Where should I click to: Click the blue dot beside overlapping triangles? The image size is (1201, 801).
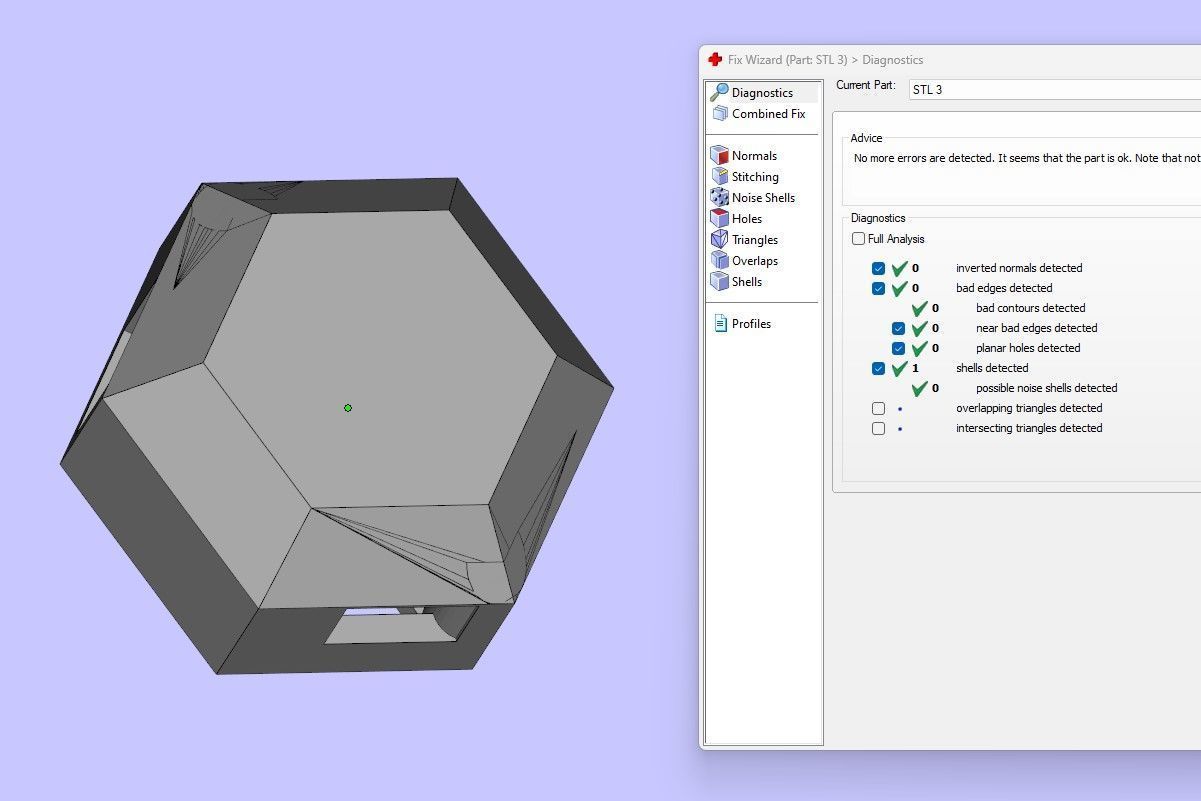point(900,409)
